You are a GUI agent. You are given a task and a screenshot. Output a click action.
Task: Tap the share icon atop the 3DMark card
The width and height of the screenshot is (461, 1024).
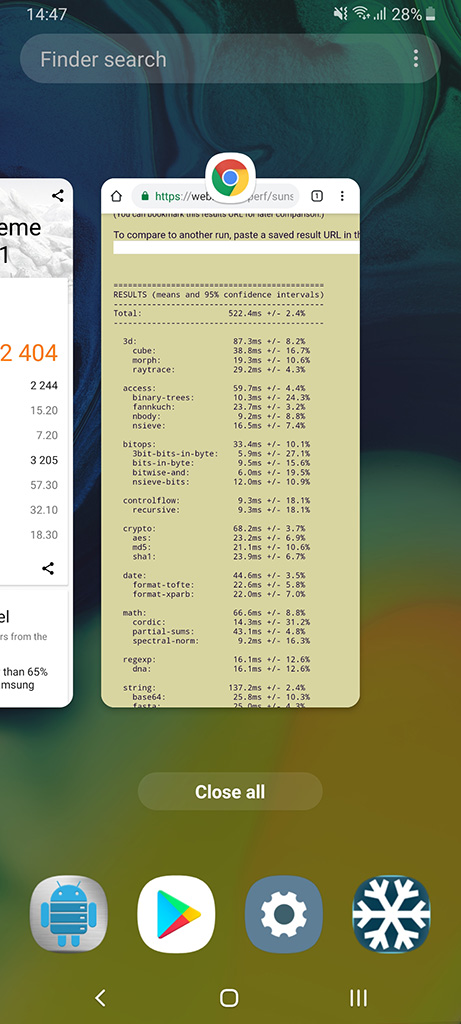click(57, 195)
